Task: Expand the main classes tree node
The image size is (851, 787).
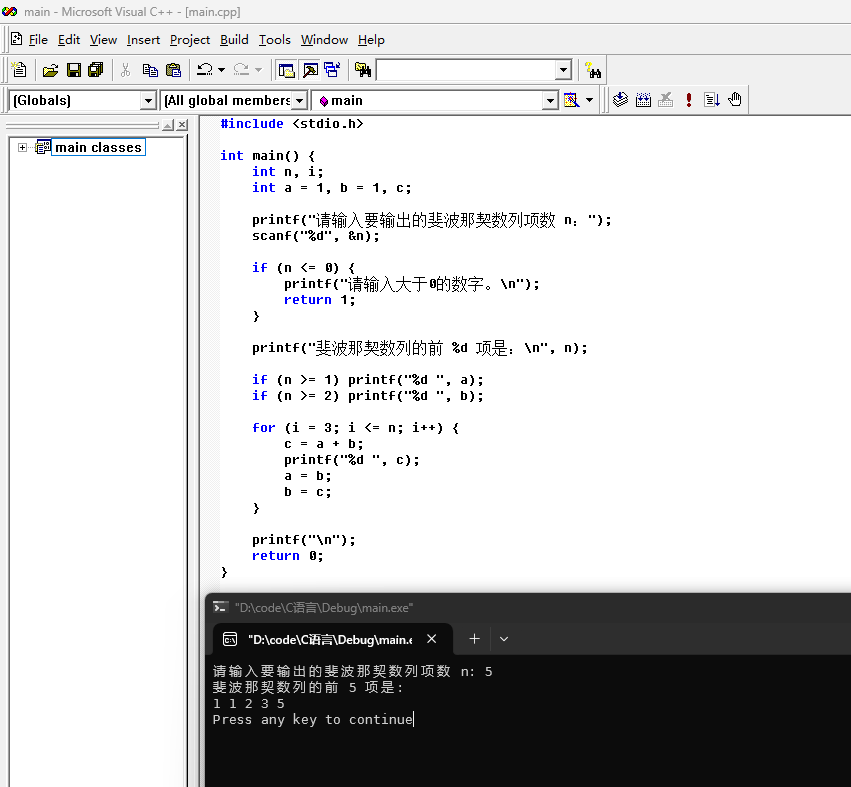Action: (22, 148)
